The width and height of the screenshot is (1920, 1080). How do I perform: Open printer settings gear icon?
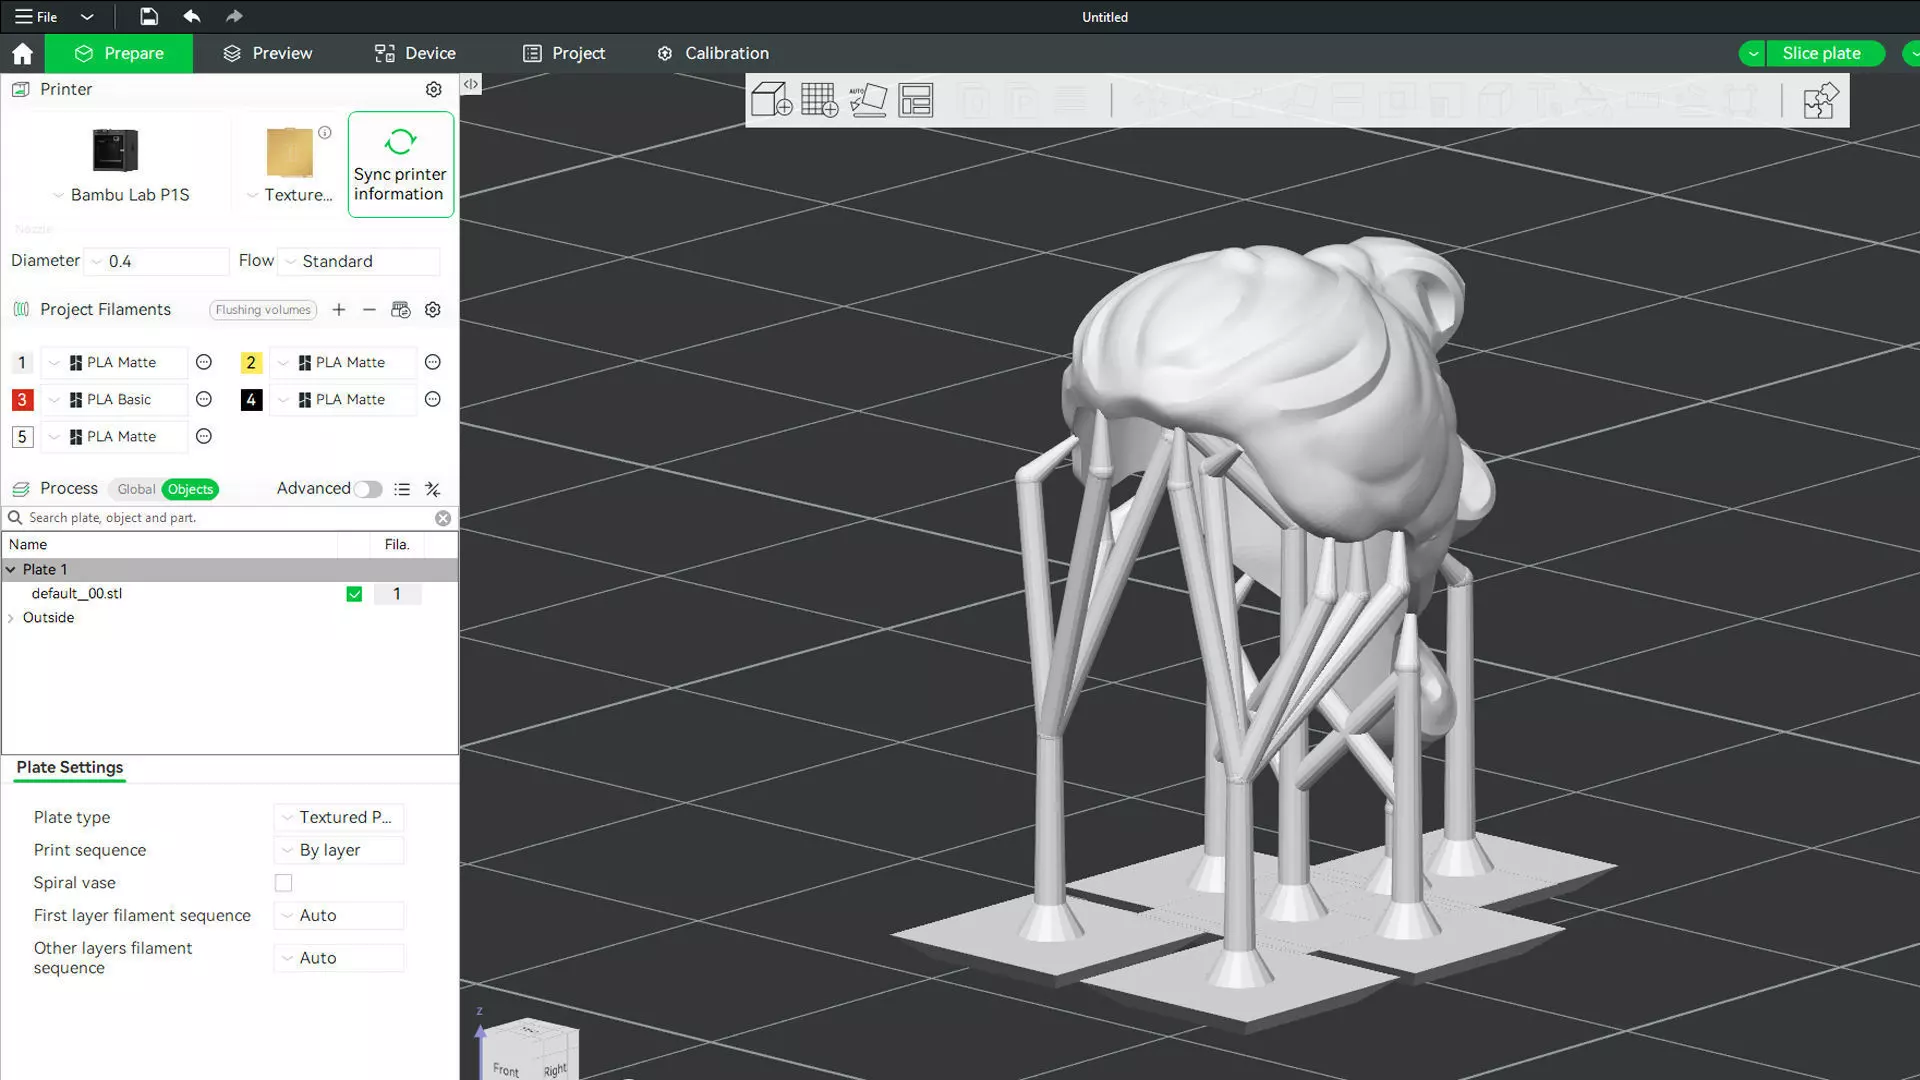[433, 89]
